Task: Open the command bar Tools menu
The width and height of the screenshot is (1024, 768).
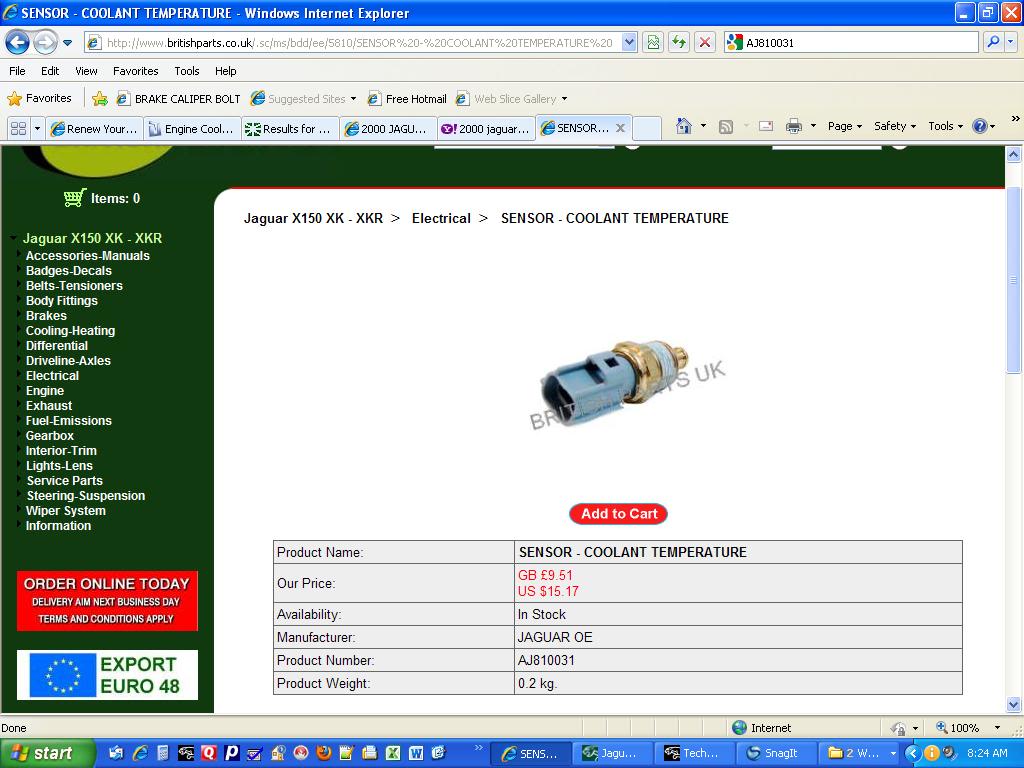Action: (945, 126)
